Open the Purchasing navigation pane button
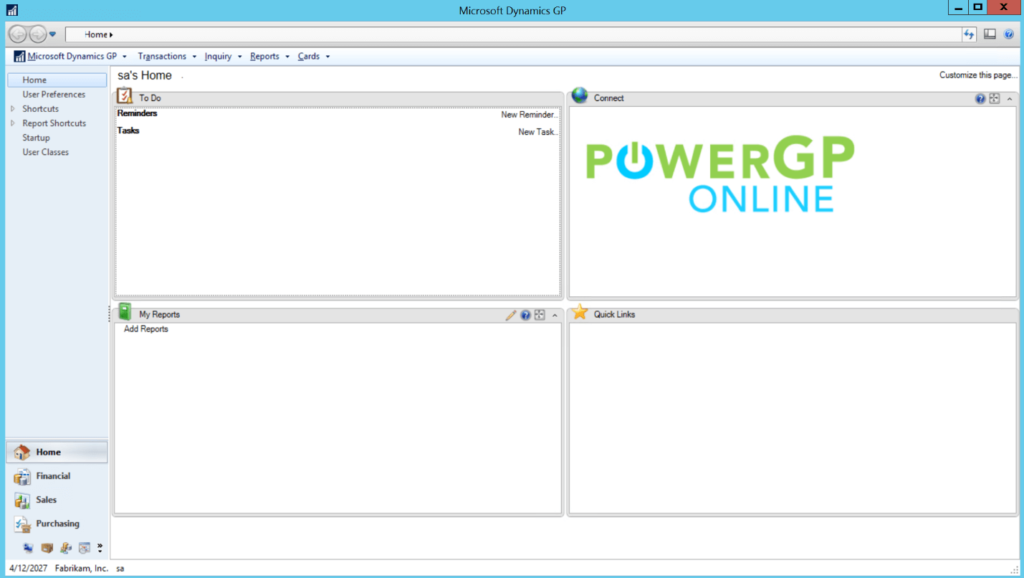1024x578 pixels. coord(57,524)
